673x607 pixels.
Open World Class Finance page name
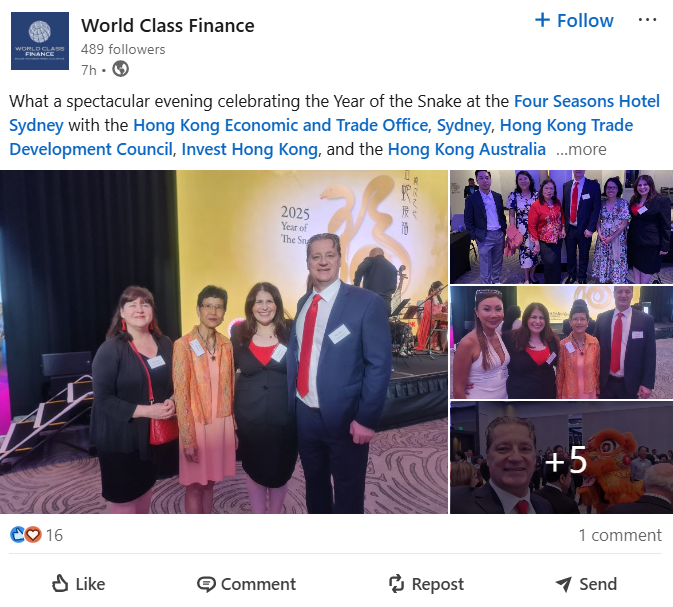point(168,26)
